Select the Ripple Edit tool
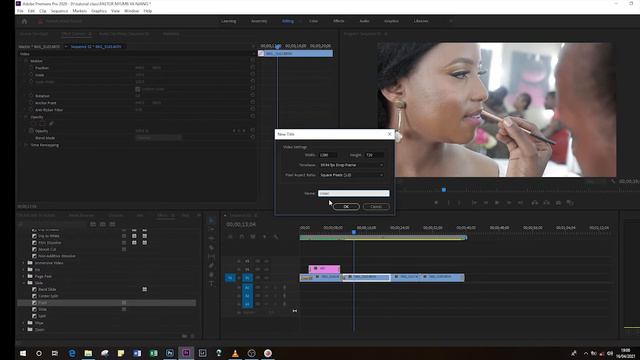 pyautogui.click(x=211, y=238)
